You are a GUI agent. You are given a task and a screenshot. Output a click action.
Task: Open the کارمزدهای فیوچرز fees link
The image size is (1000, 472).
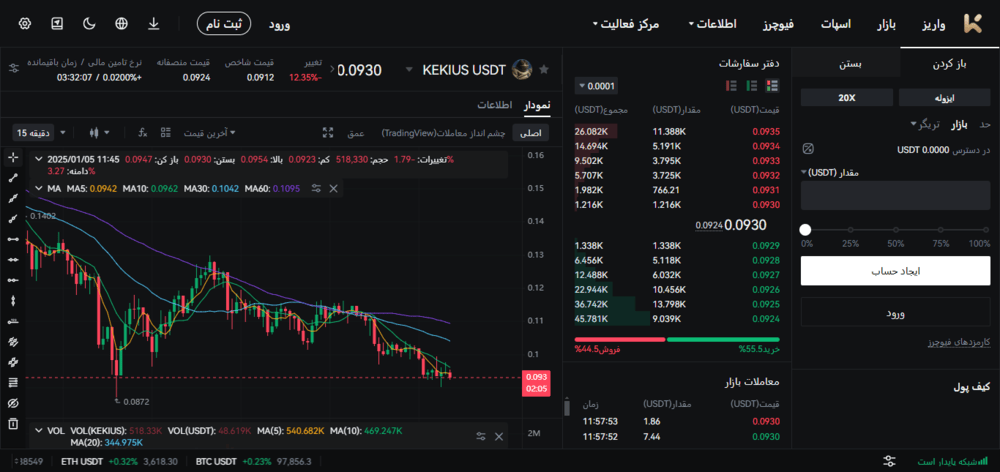pos(959,343)
